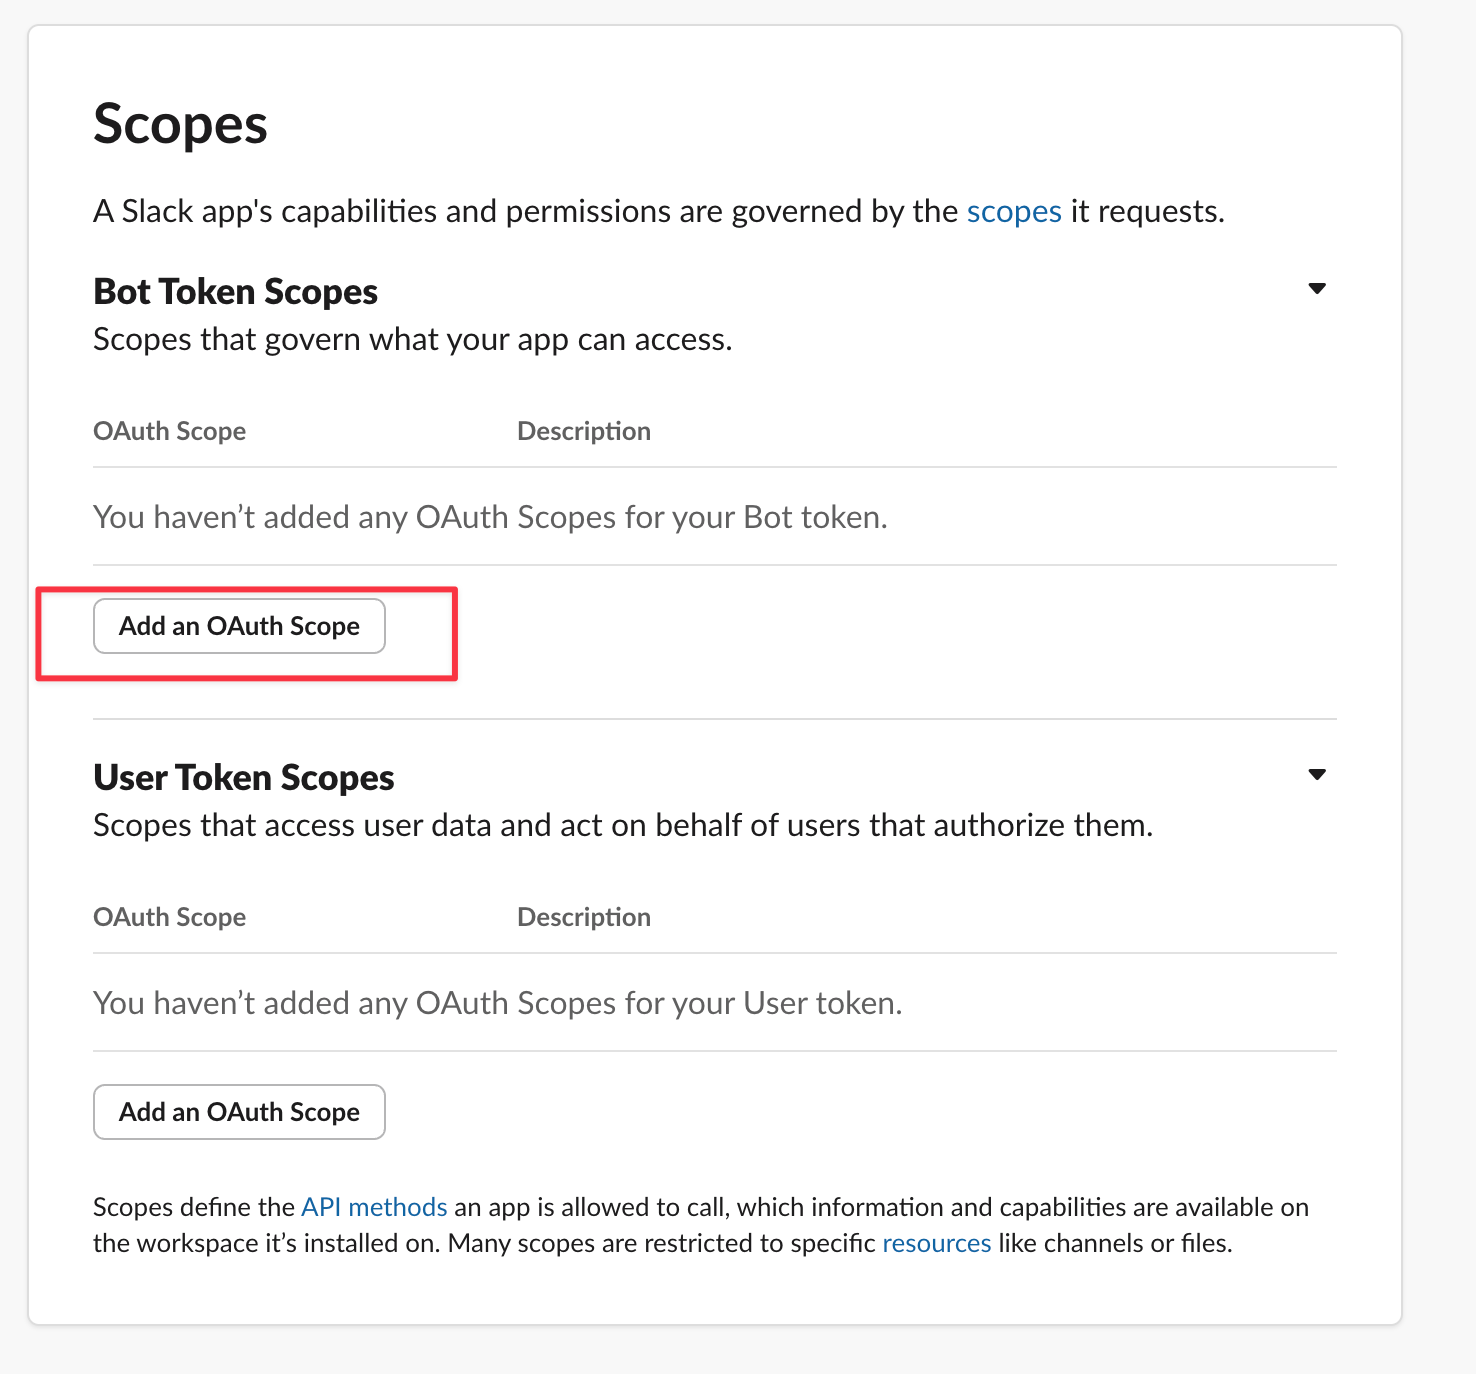This screenshot has height=1374, width=1476.
Task: Add an OAuth Scope for User token
Action: click(x=239, y=1112)
